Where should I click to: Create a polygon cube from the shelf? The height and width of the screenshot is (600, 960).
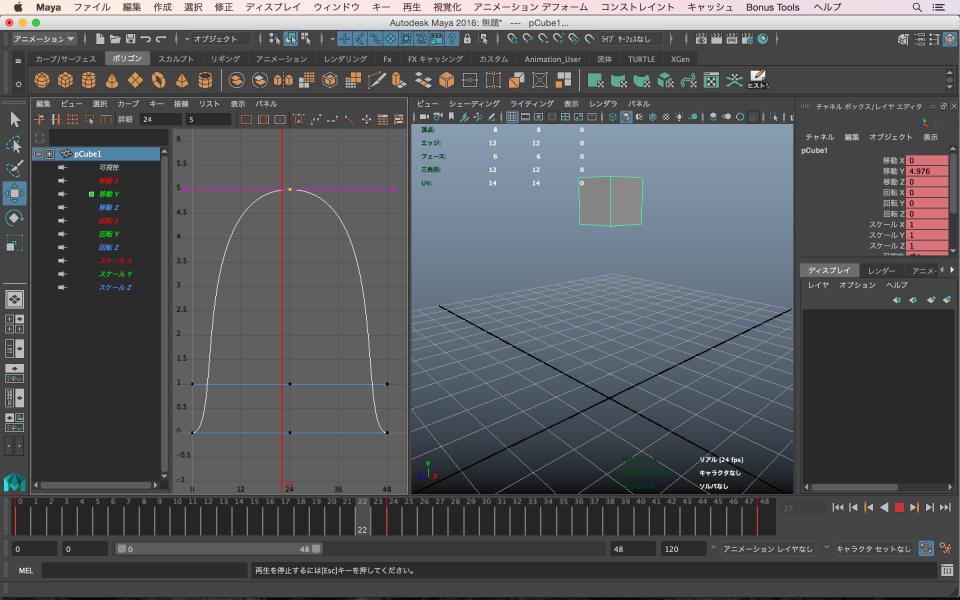65,80
